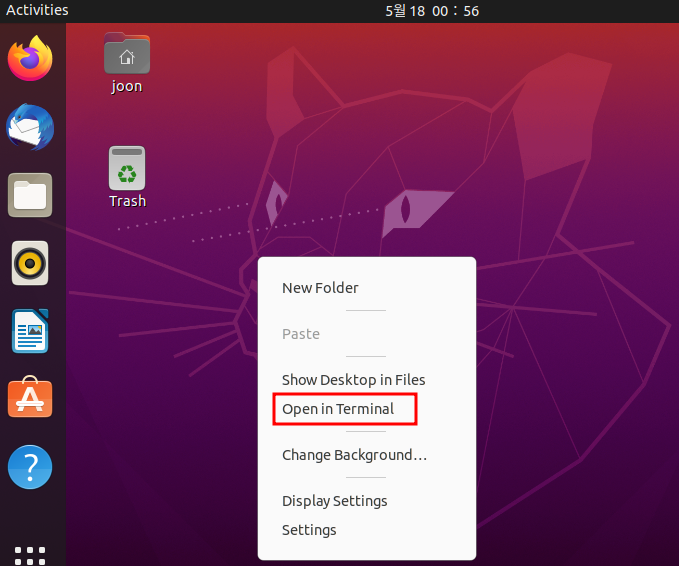Open the clock and calendar in top bar

click(x=432, y=11)
